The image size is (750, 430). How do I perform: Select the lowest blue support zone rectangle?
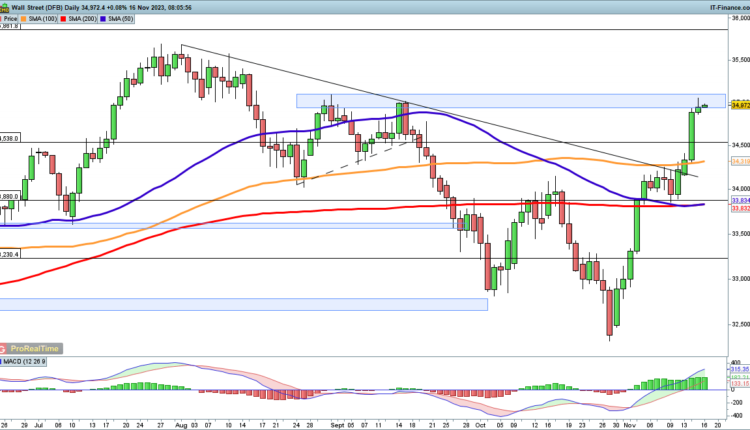tap(243, 304)
